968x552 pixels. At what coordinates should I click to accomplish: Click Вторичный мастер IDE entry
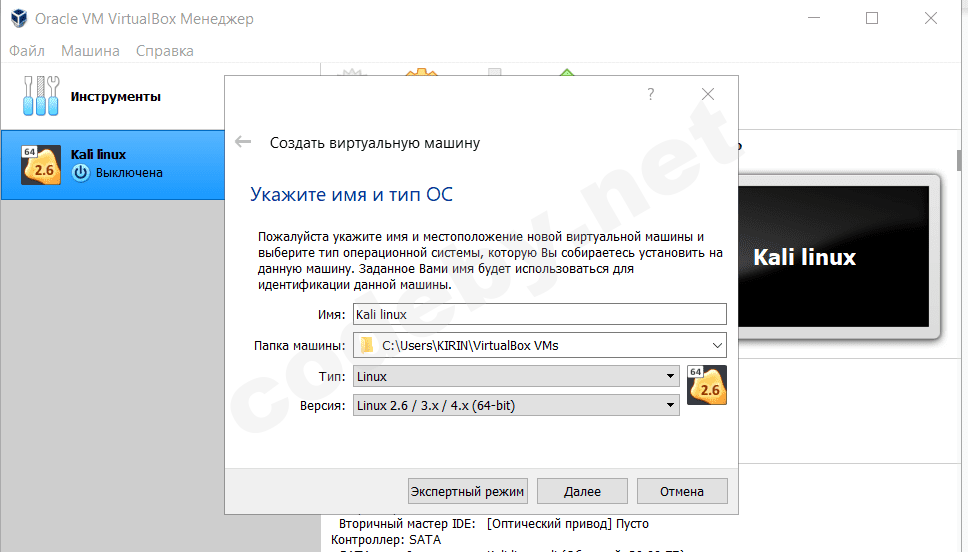(x=494, y=524)
